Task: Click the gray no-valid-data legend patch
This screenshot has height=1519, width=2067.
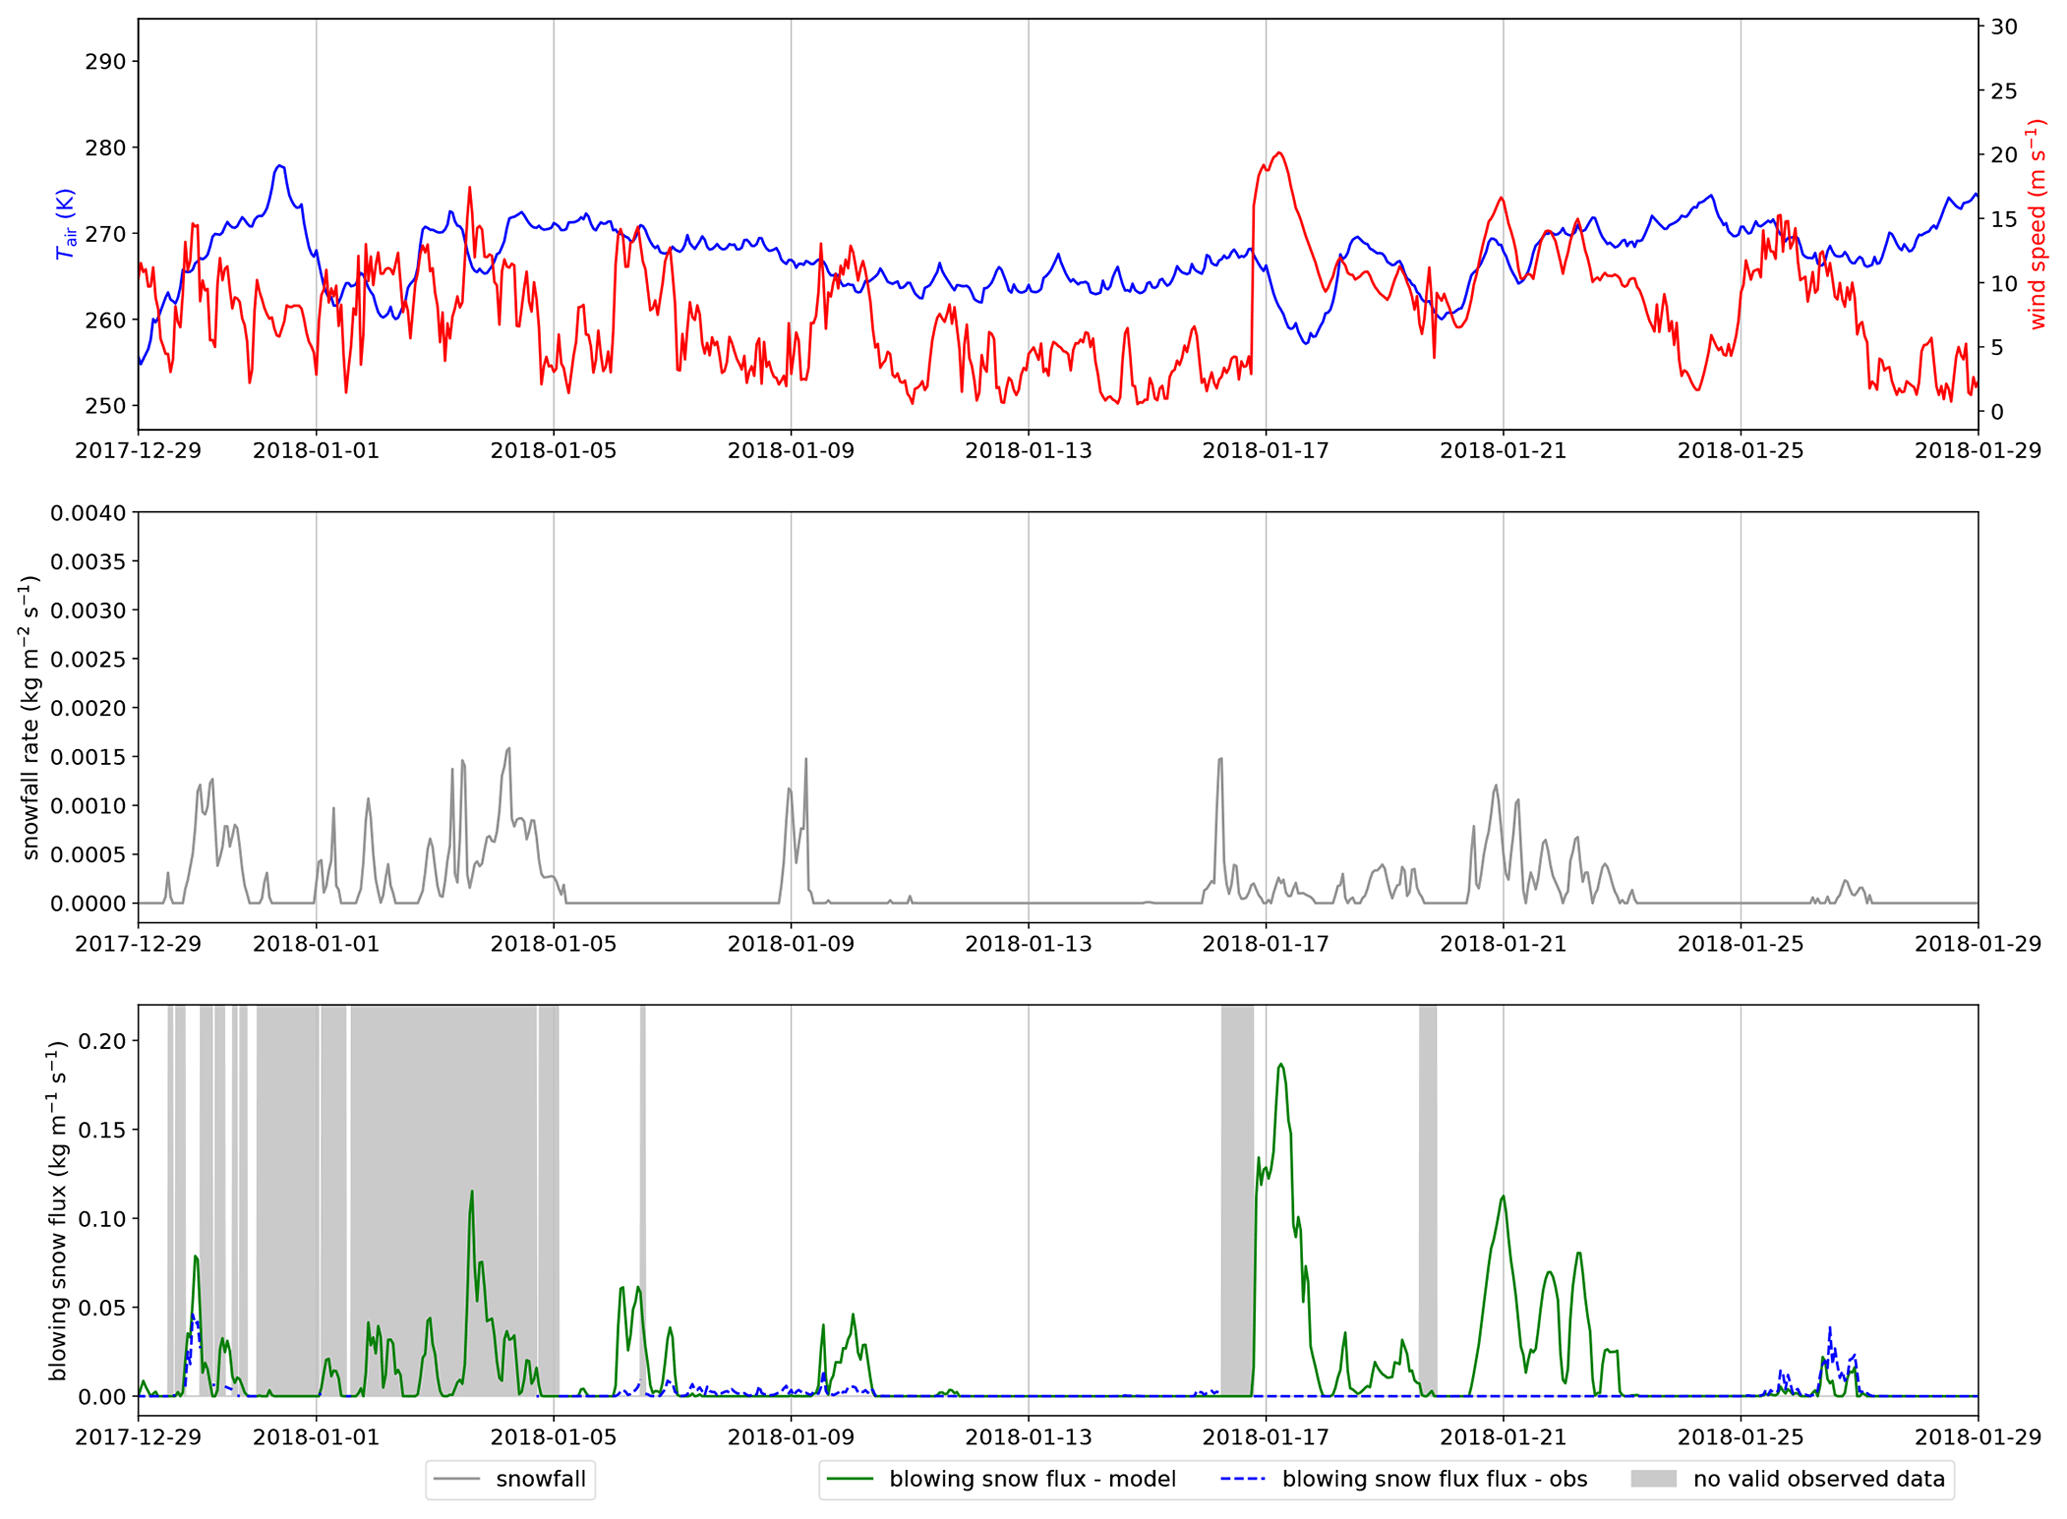Action: pyautogui.click(x=1653, y=1479)
